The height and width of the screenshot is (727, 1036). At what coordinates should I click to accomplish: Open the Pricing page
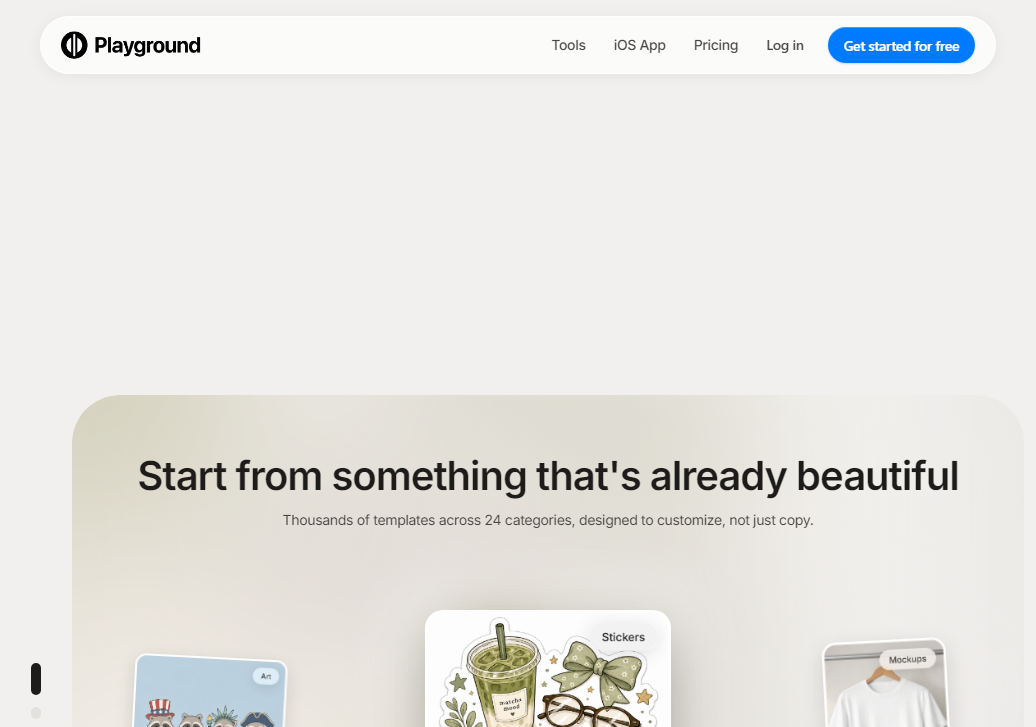tap(716, 45)
